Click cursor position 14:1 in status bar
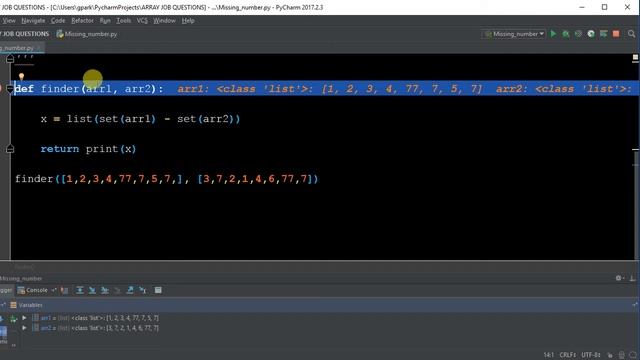 (549, 355)
